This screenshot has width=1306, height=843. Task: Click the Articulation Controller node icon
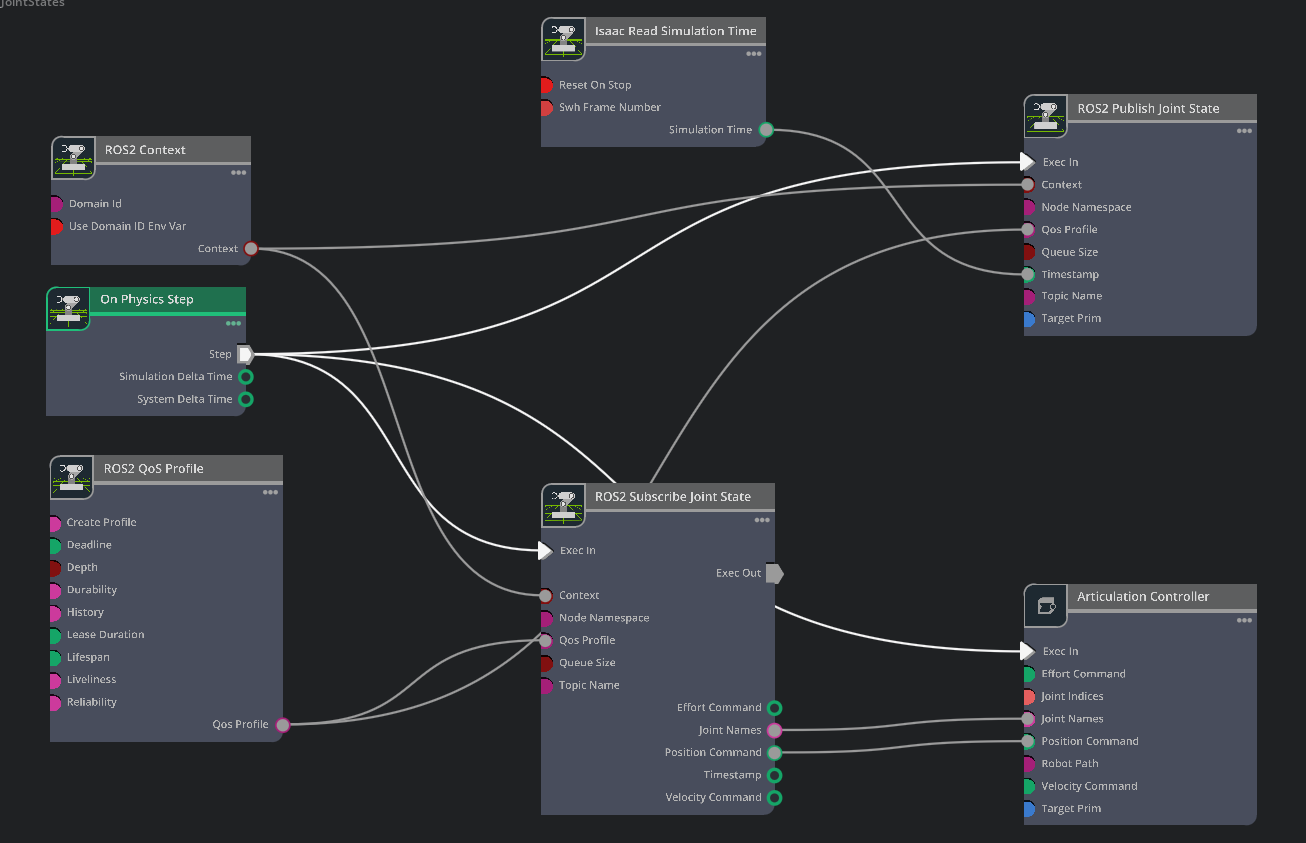coord(1046,605)
